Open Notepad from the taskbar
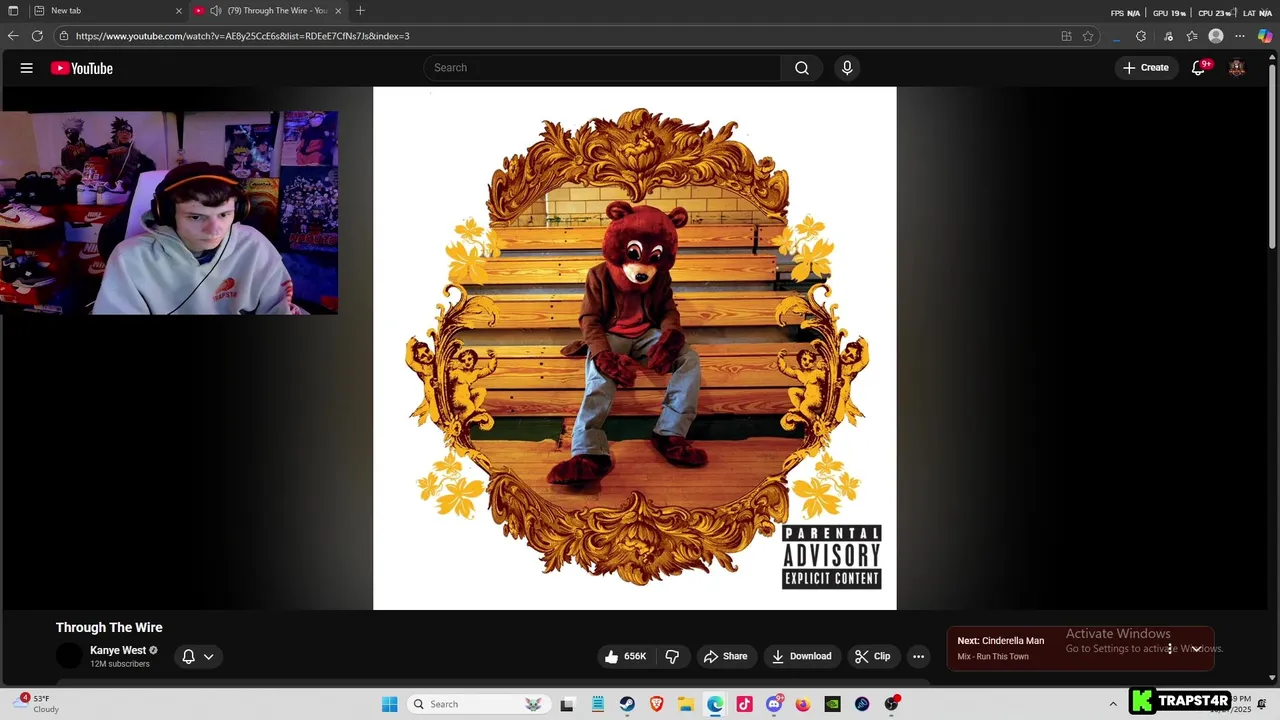This screenshot has width=1280, height=720. click(x=598, y=704)
